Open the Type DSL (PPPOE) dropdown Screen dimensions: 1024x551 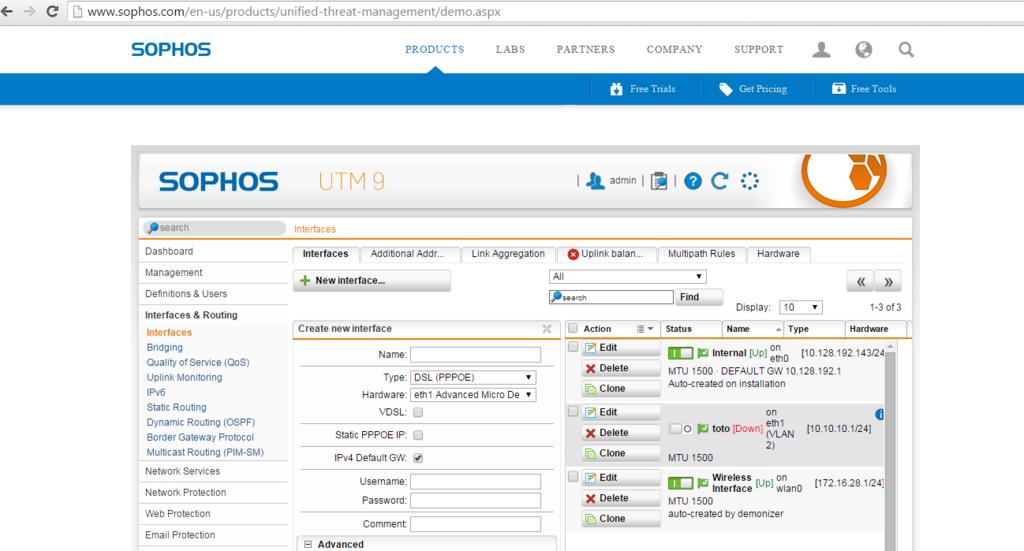(473, 377)
